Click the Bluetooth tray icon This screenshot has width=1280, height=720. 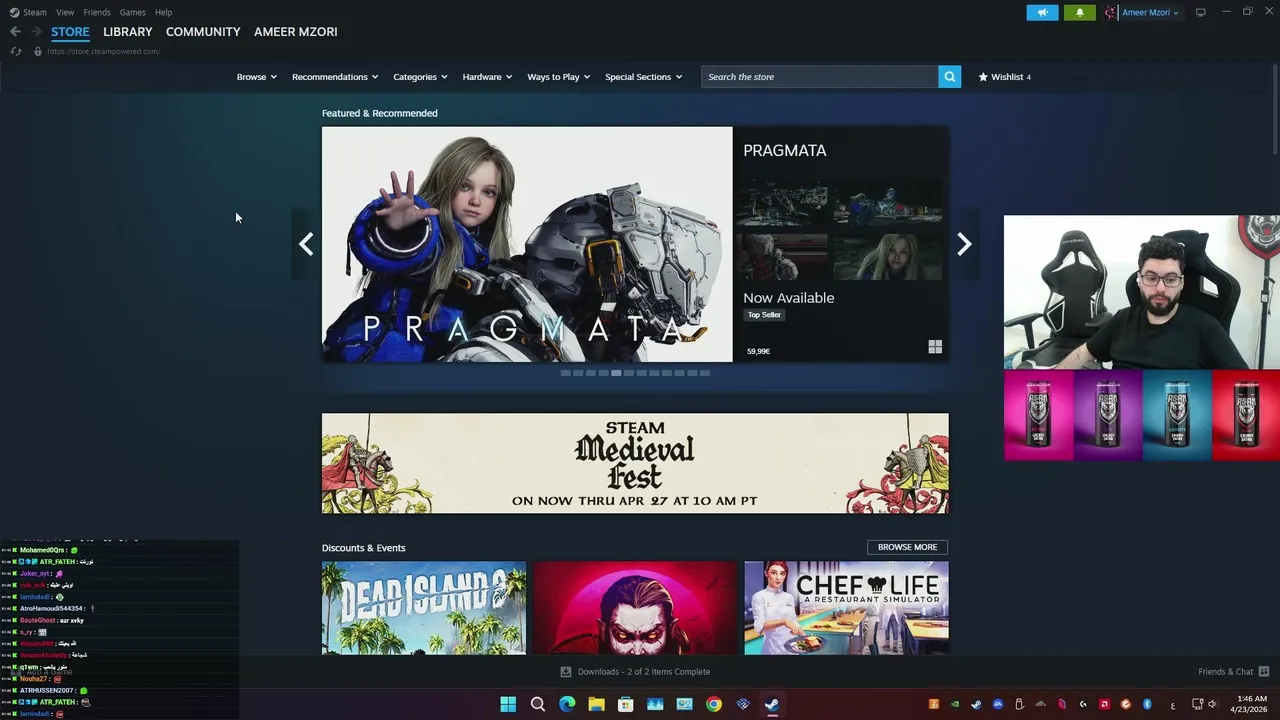click(1147, 704)
